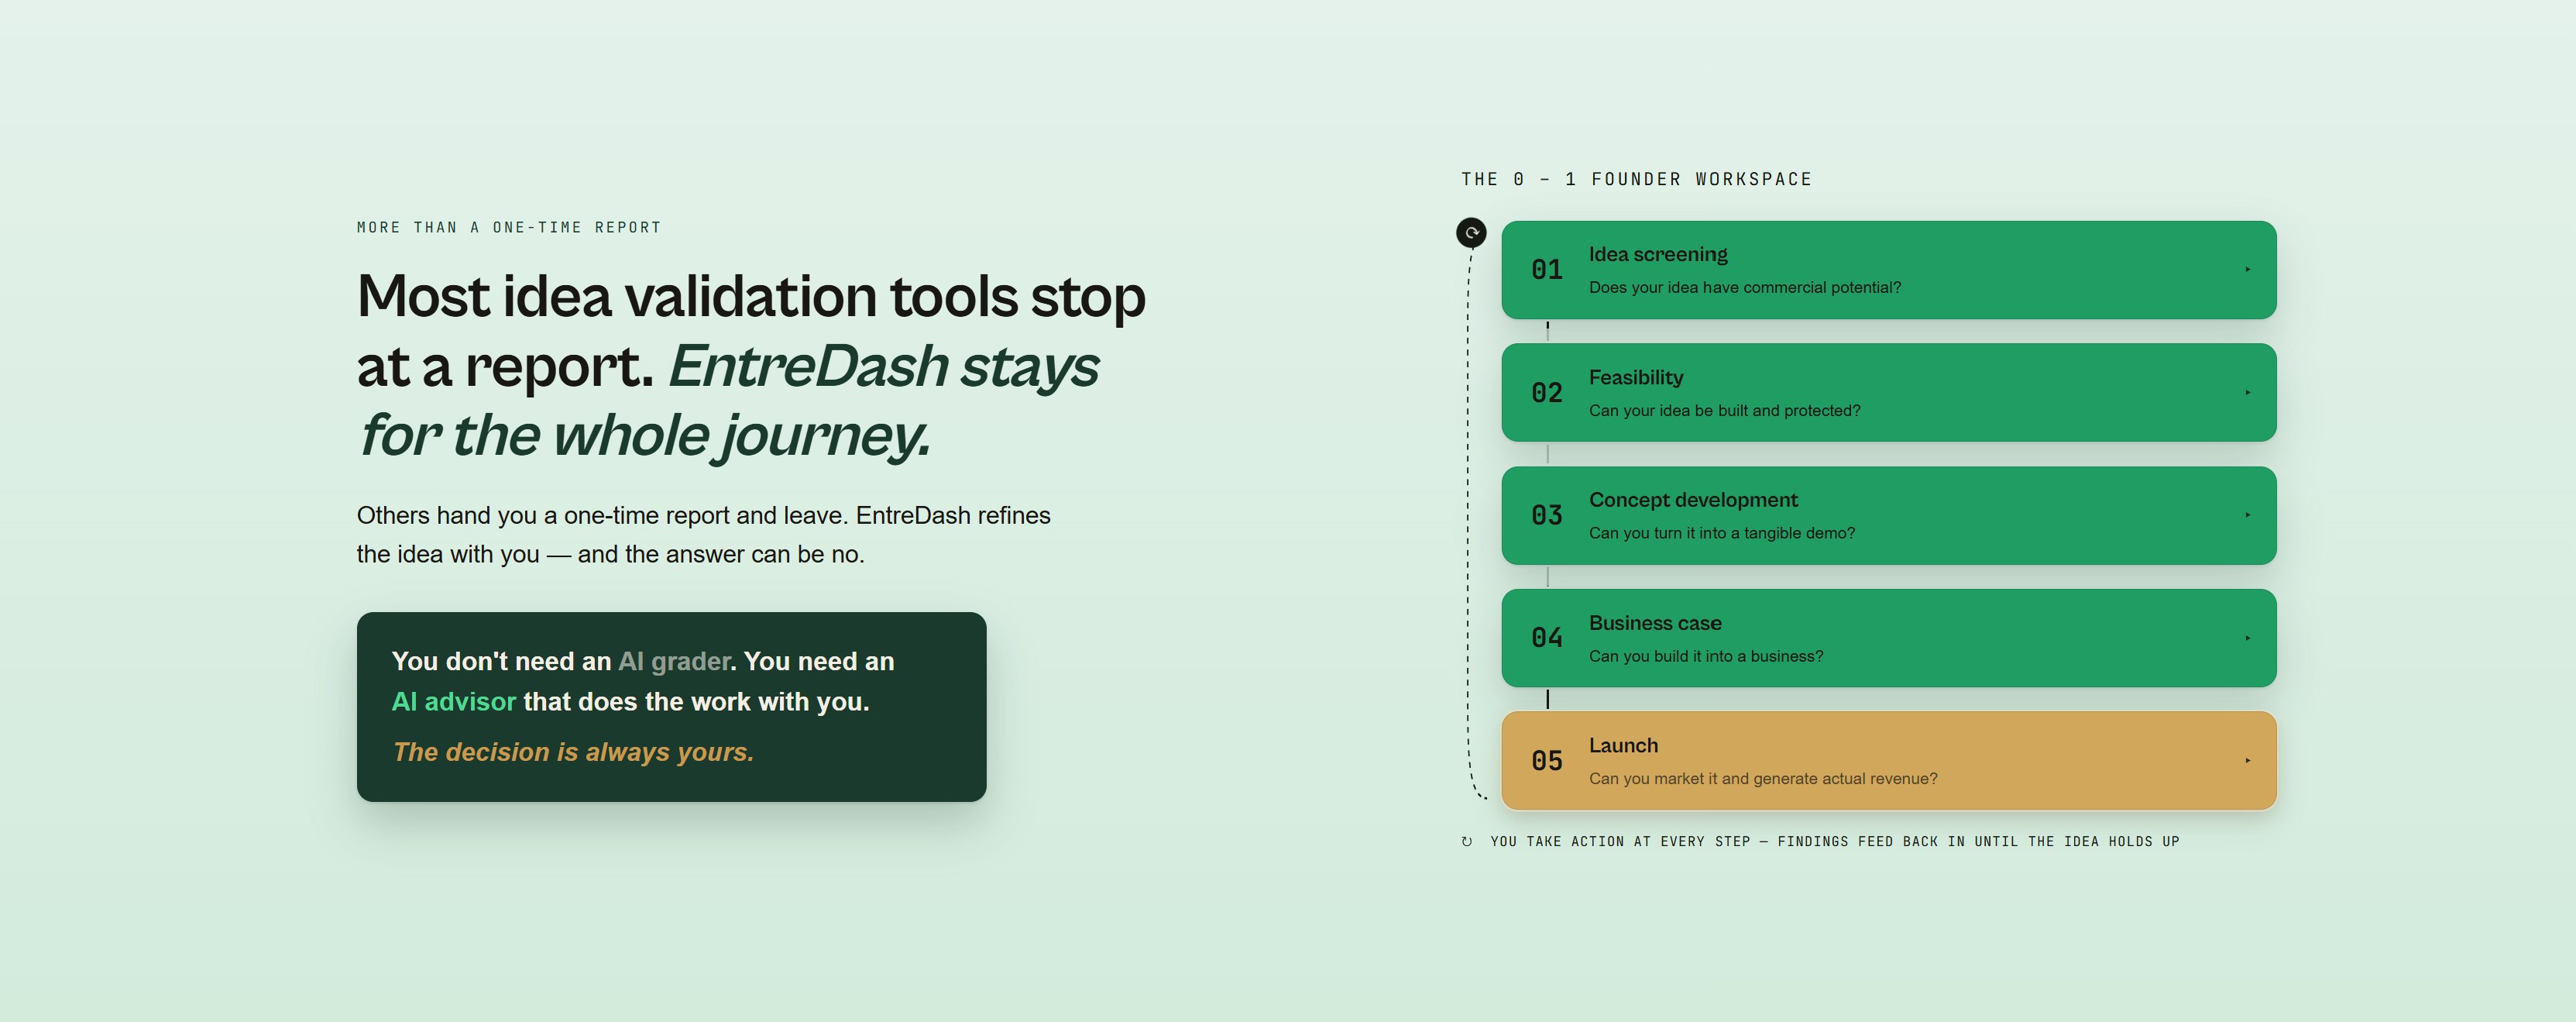Image resolution: width=2576 pixels, height=1022 pixels.
Task: Select the "Feasibility" step title
Action: pyautogui.click(x=1636, y=377)
